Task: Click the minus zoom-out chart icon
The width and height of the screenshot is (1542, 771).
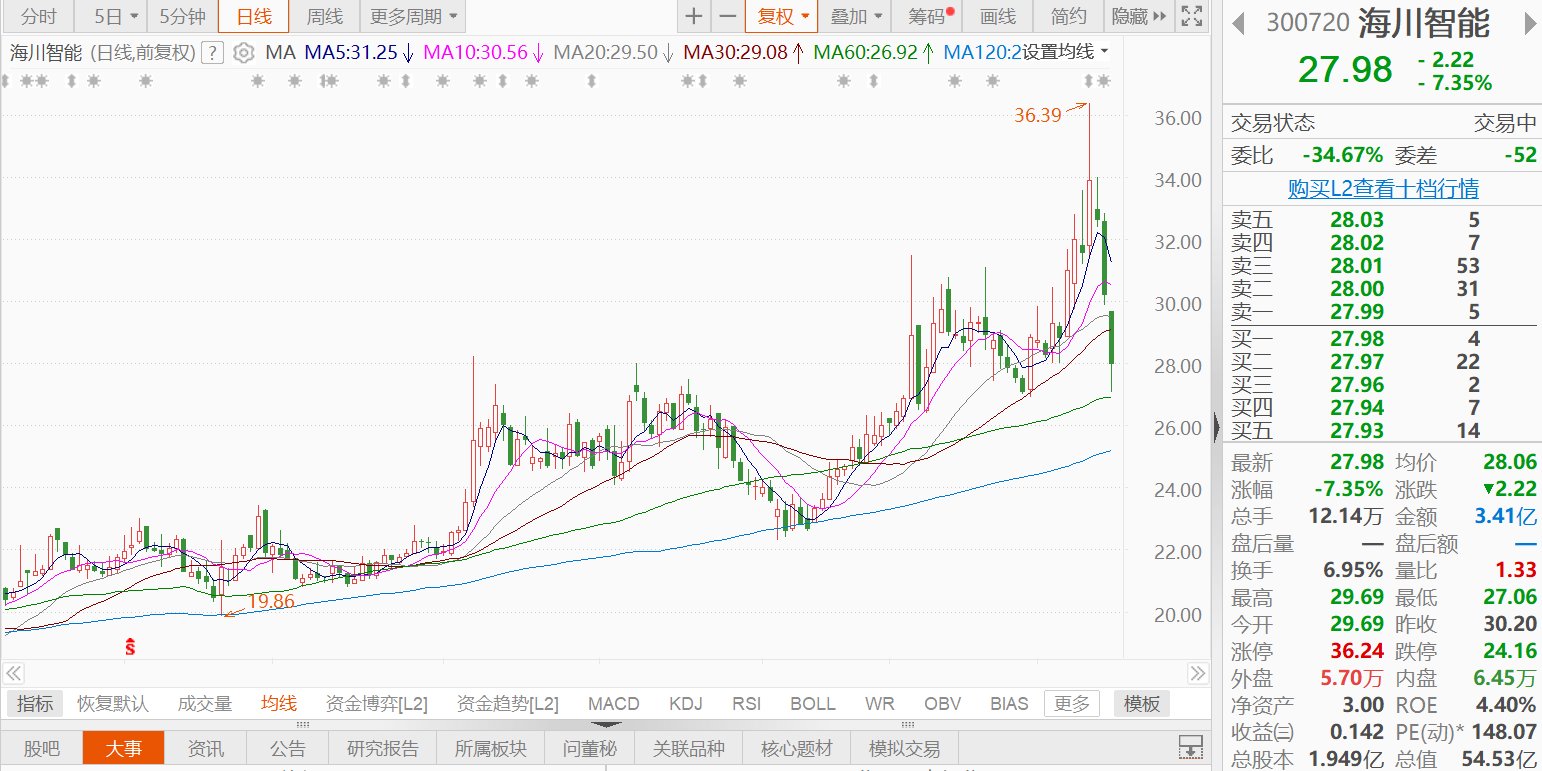Action: 728,16
